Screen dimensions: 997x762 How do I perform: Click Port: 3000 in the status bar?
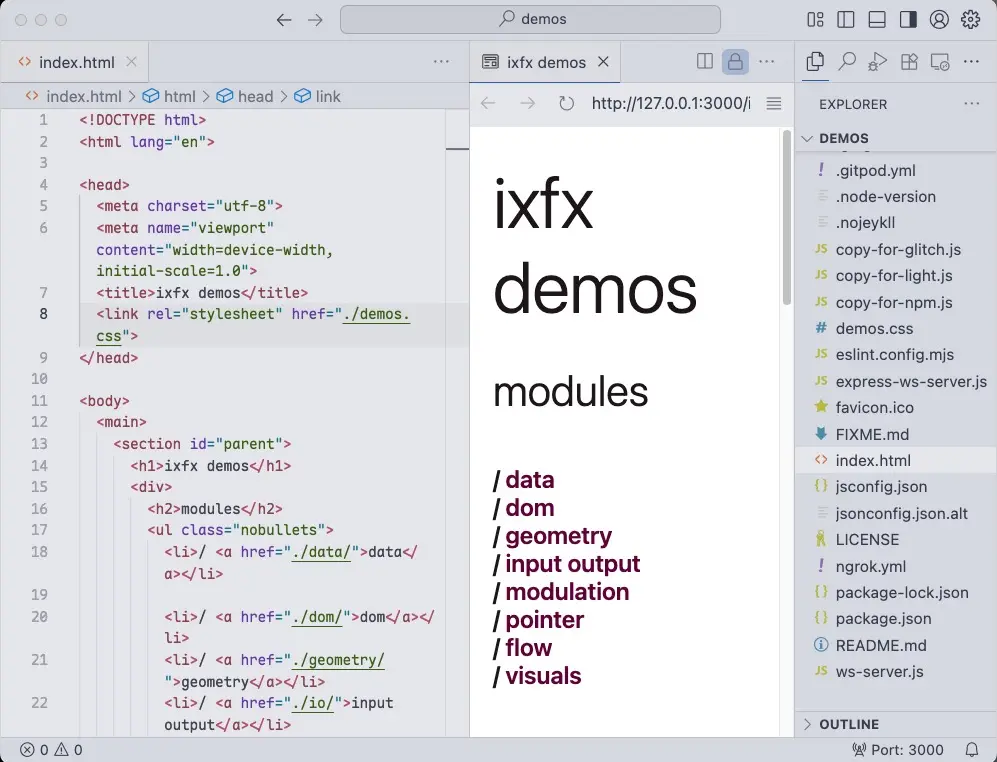point(897,750)
